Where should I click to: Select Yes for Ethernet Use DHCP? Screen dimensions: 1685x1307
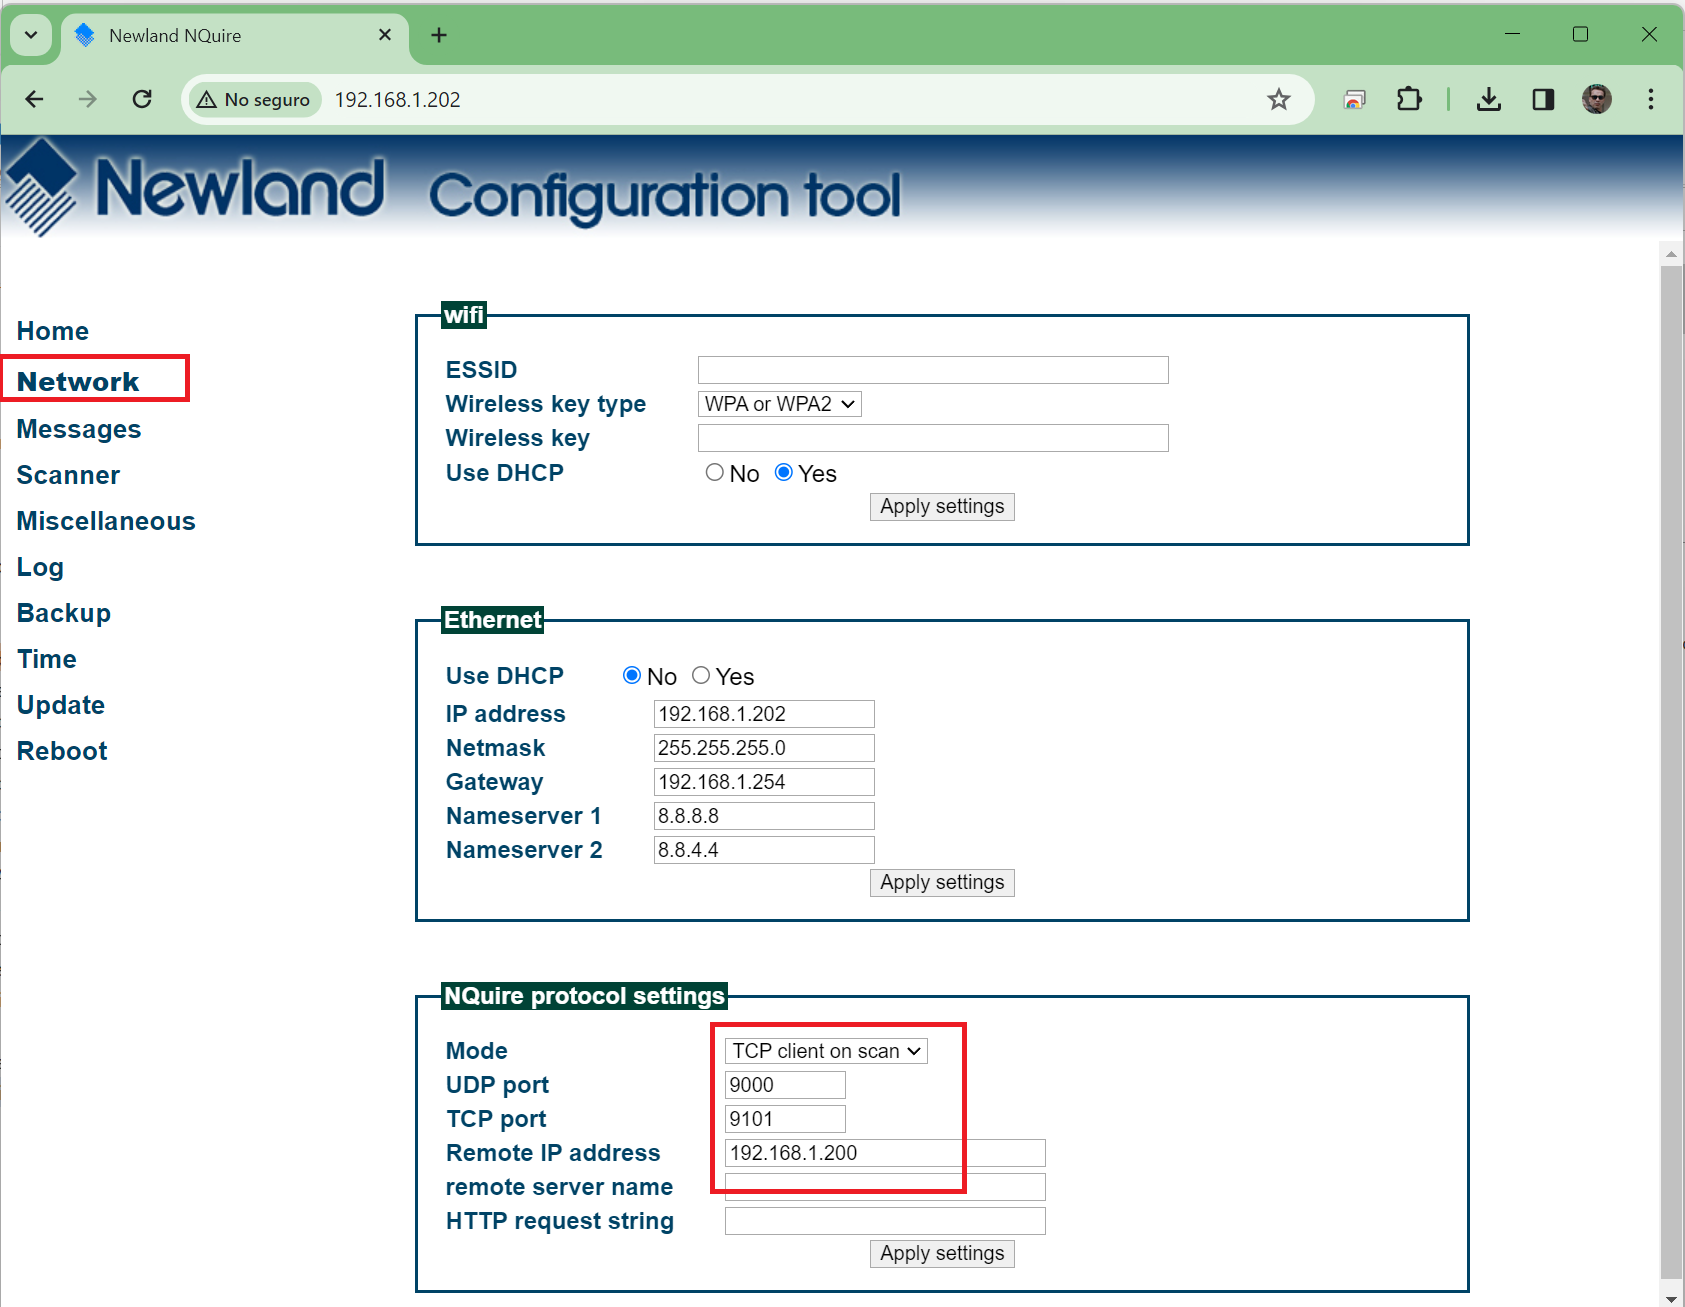tap(701, 676)
